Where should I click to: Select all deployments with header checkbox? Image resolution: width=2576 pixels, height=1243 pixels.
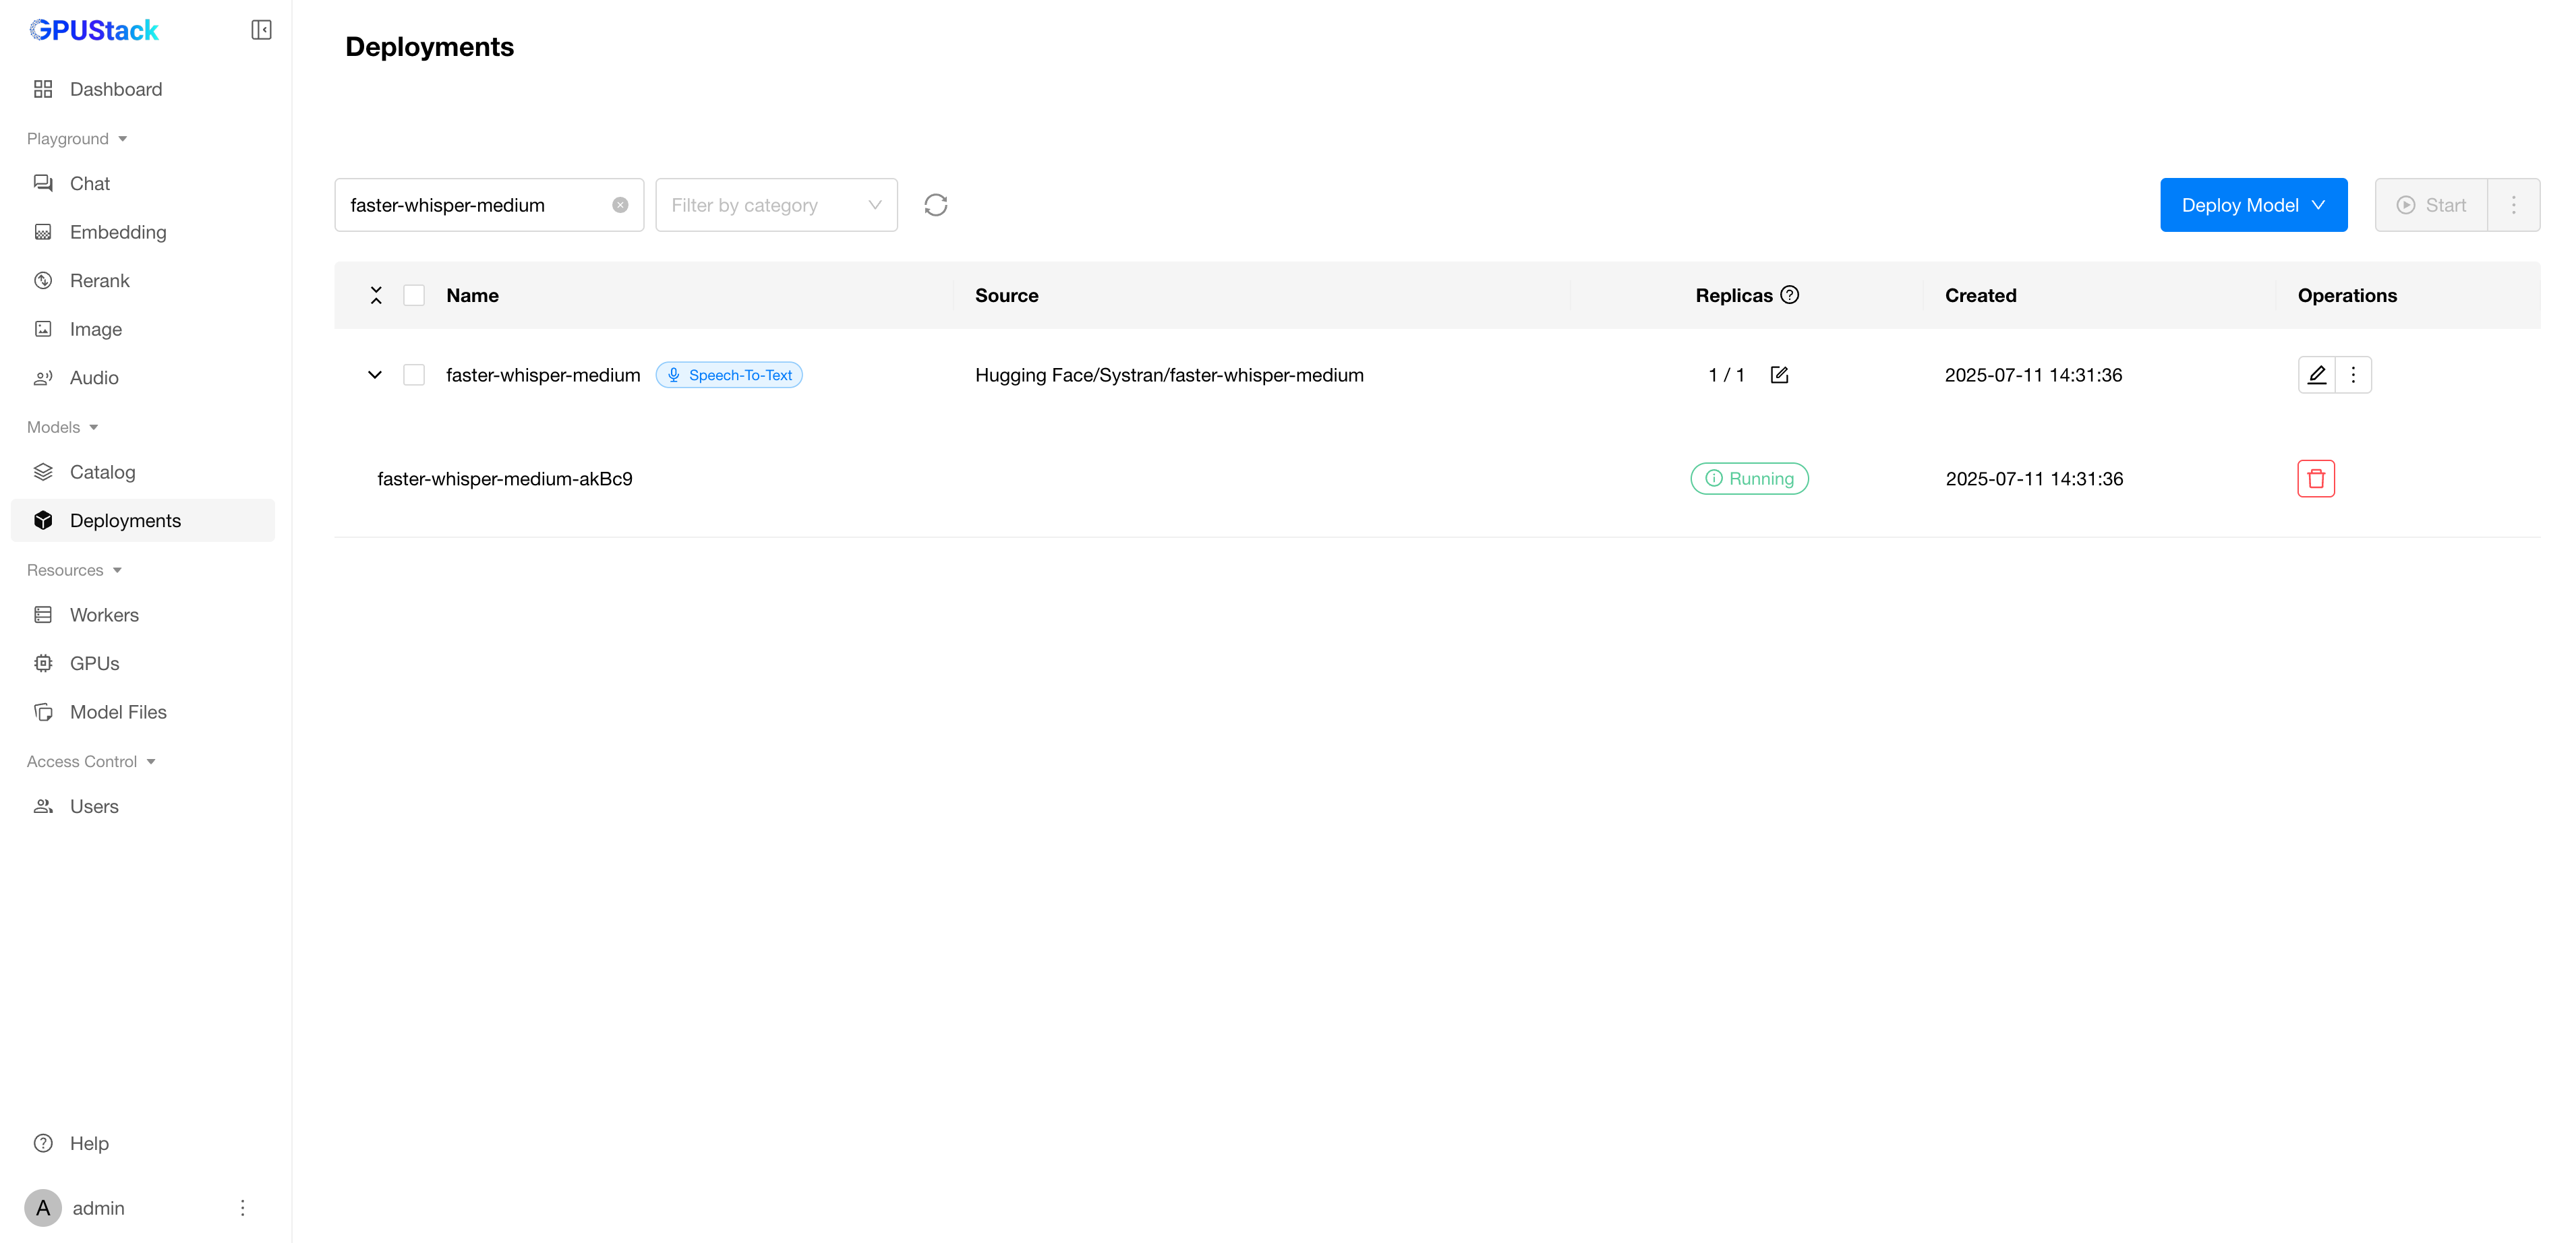(x=414, y=295)
